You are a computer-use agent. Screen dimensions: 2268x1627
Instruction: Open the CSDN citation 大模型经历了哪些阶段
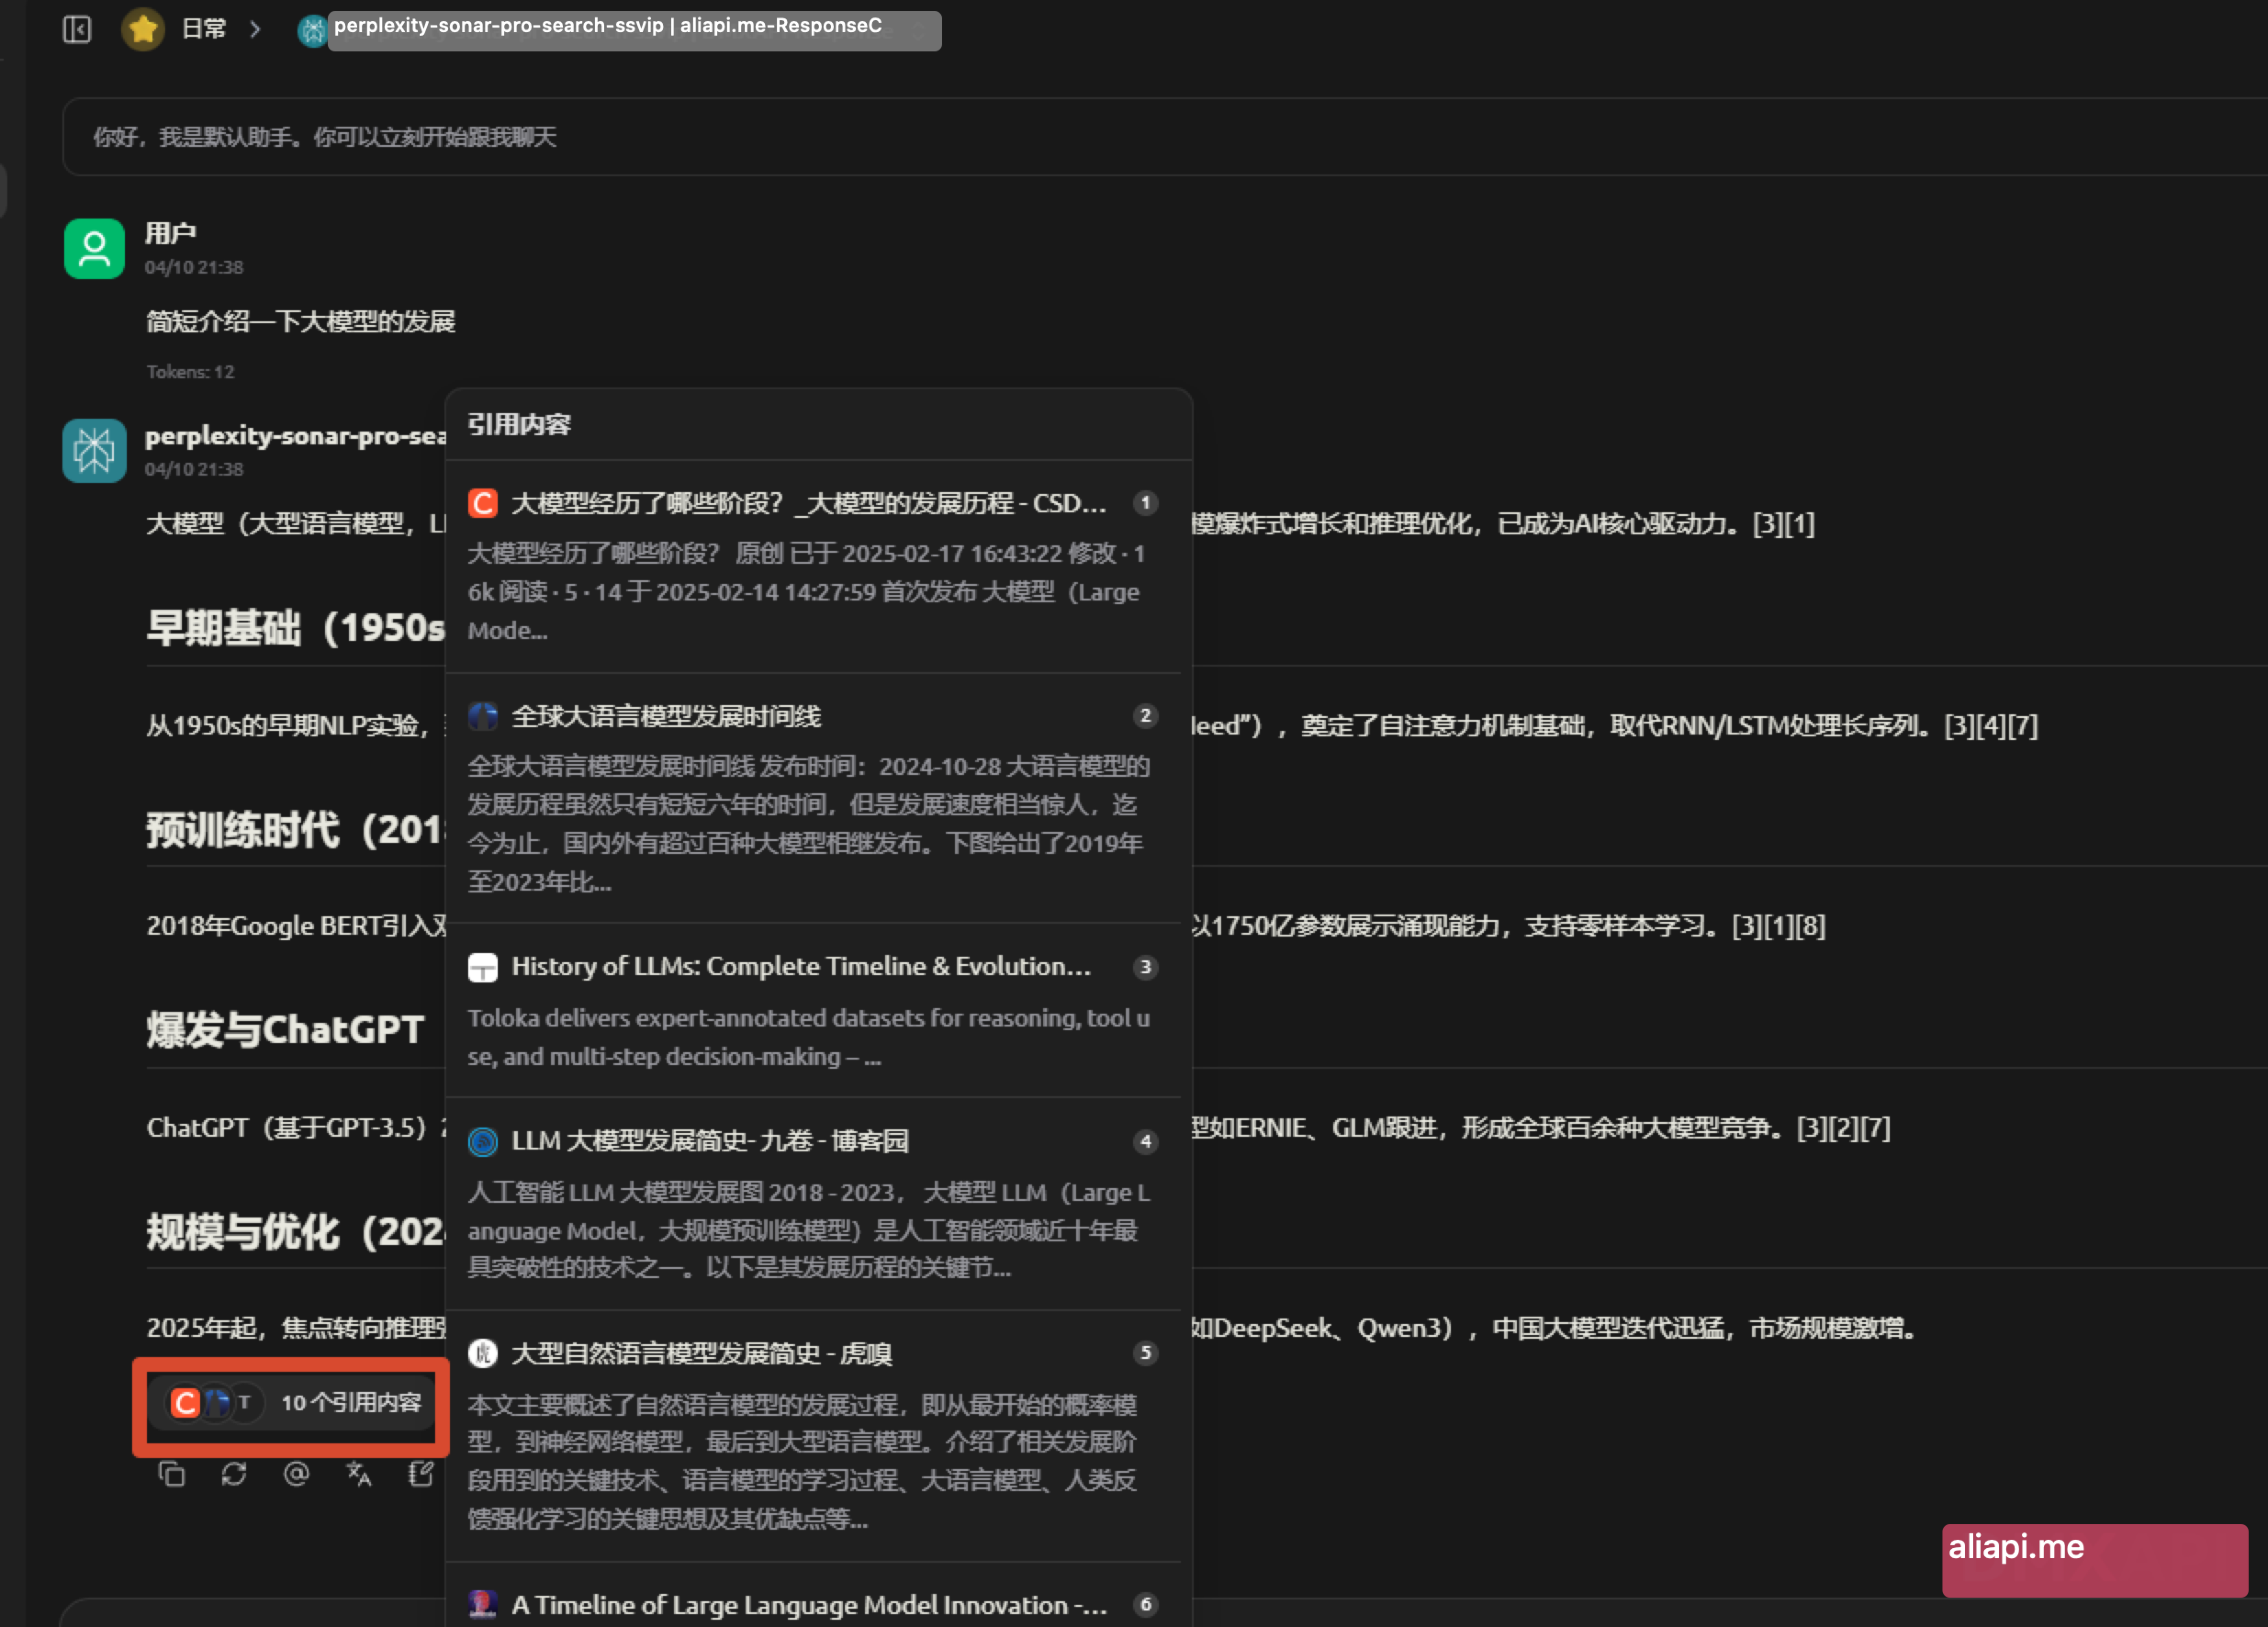click(809, 503)
